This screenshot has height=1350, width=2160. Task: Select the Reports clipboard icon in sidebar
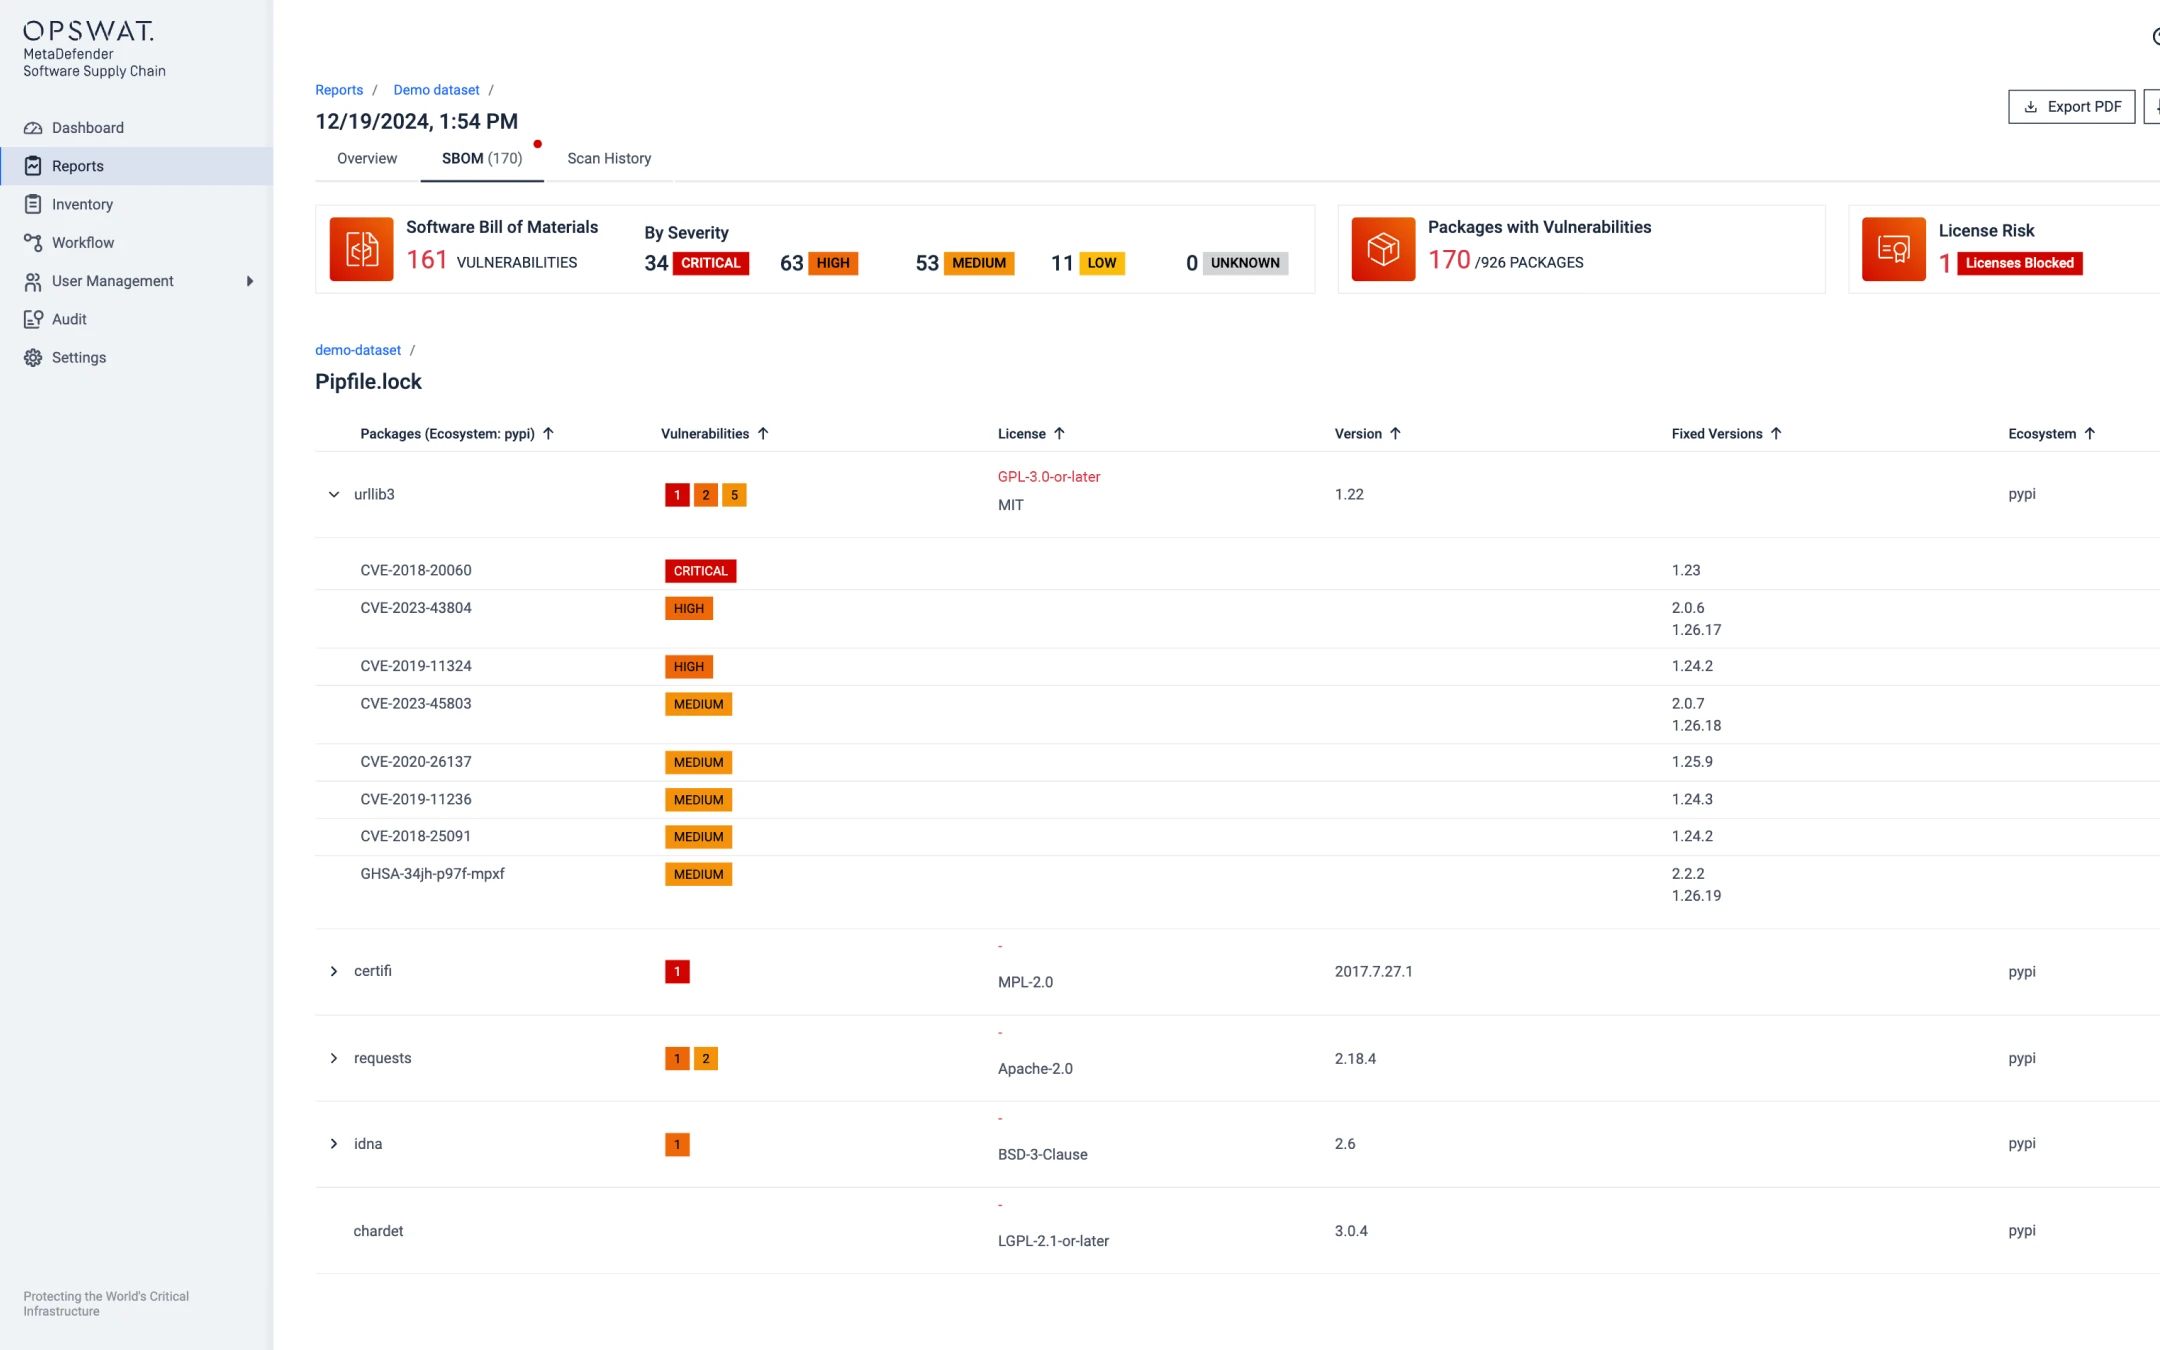click(x=33, y=165)
